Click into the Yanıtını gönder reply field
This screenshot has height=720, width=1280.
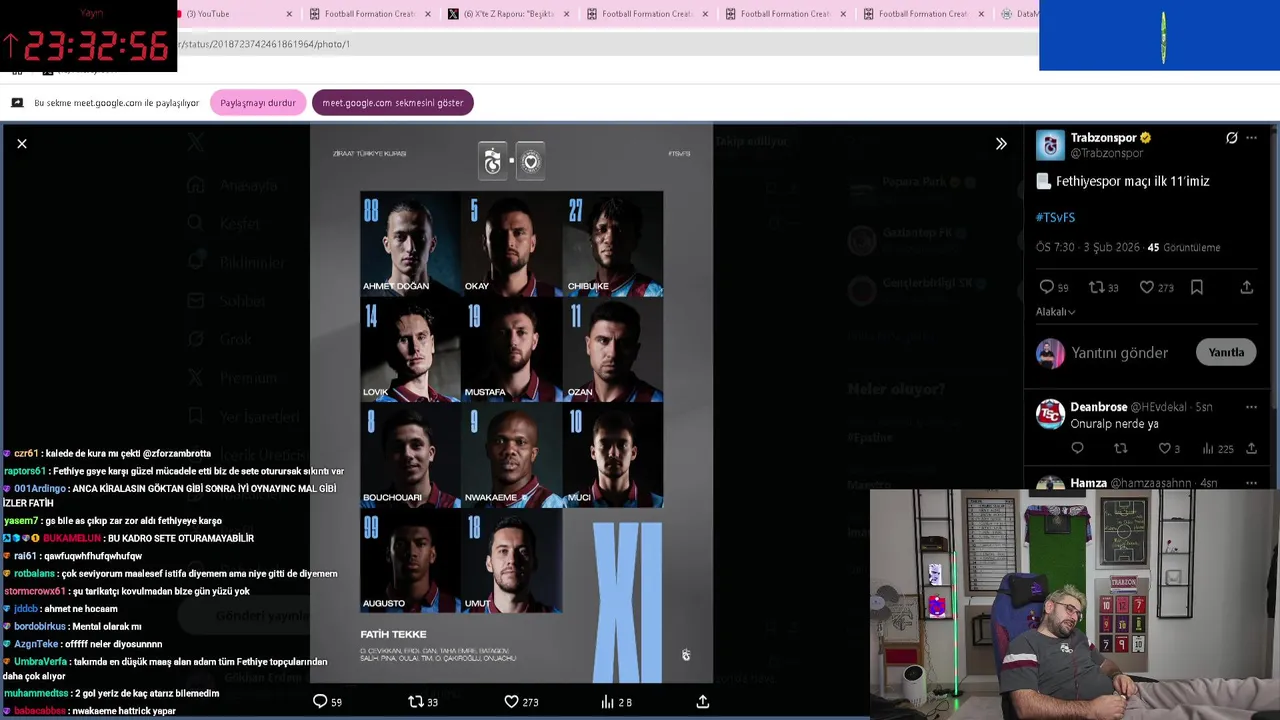coord(1119,353)
